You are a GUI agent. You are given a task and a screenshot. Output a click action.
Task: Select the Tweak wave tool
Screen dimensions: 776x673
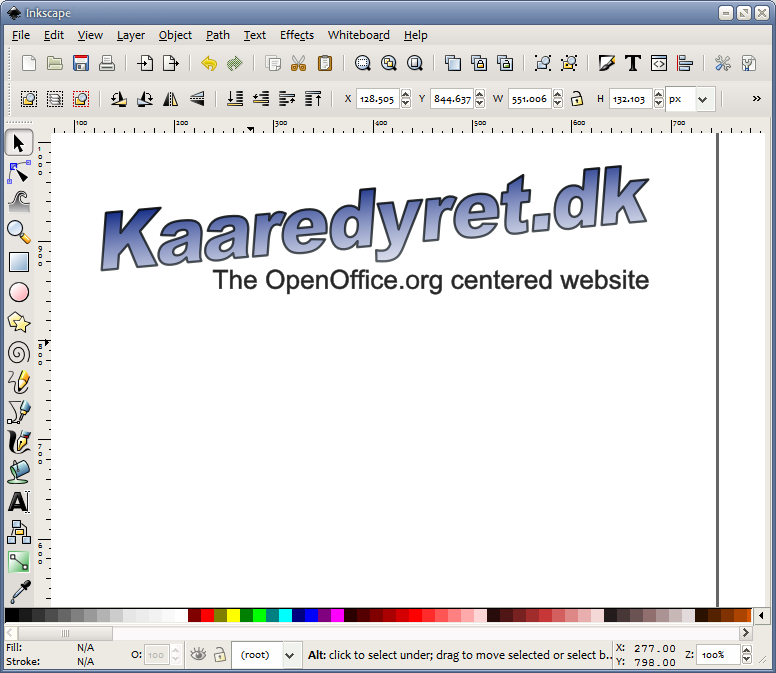[x=19, y=202]
